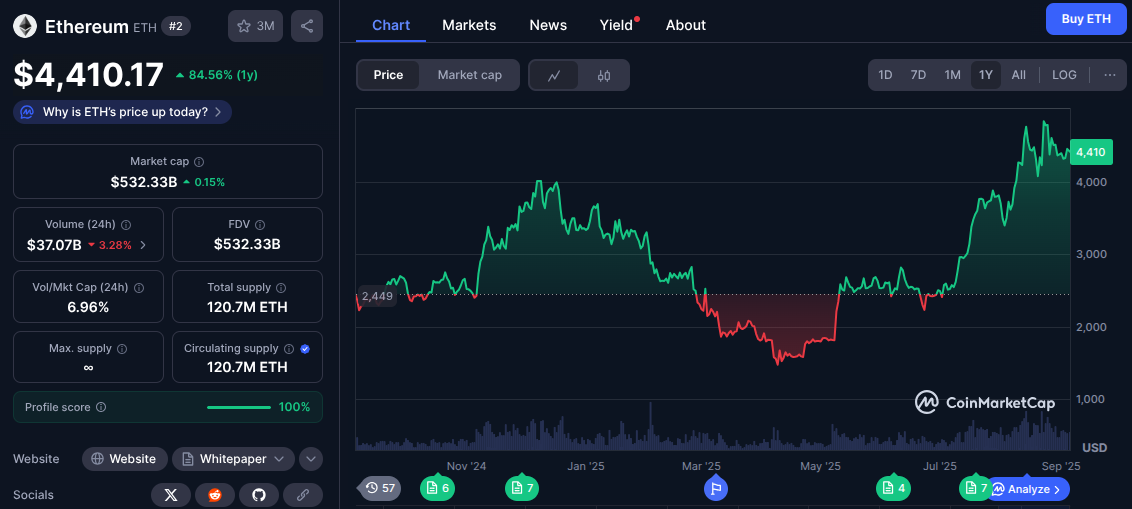Click the Profile score progress bar
The height and width of the screenshot is (509, 1132).
coord(239,407)
